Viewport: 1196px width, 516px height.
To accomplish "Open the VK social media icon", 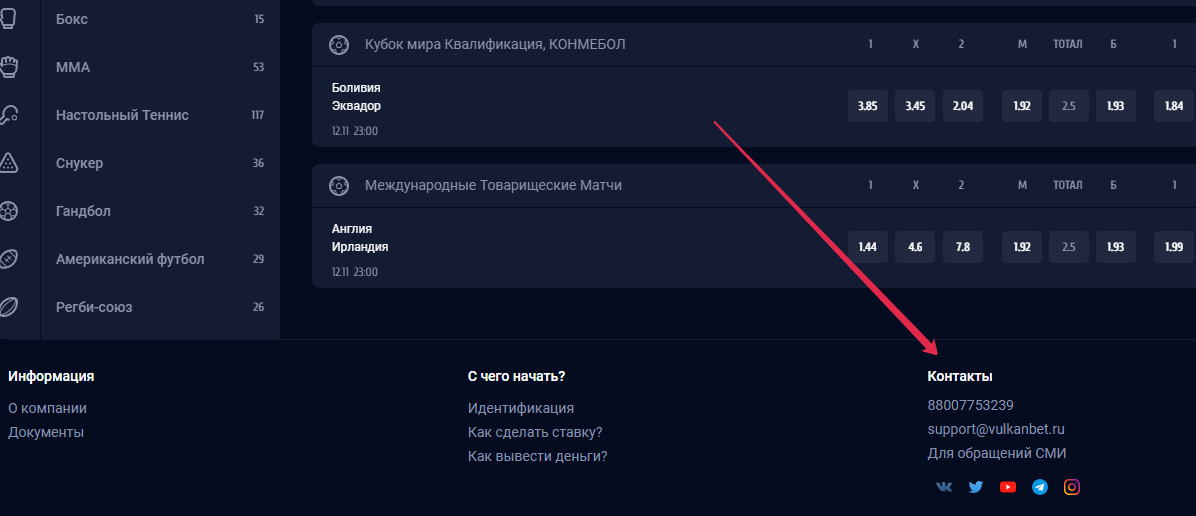I will point(944,487).
